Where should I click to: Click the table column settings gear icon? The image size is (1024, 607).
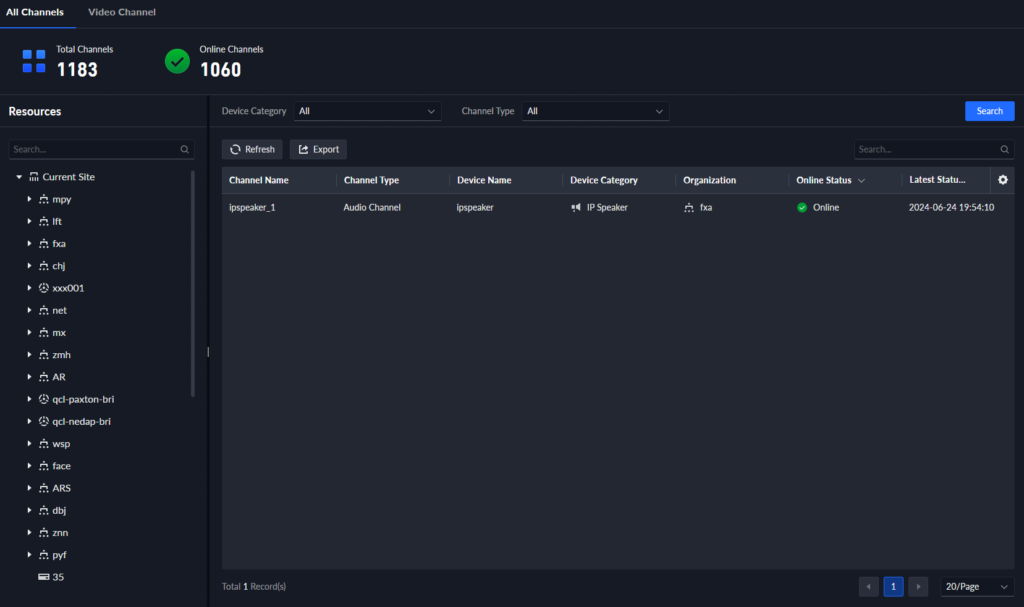click(x=1003, y=180)
